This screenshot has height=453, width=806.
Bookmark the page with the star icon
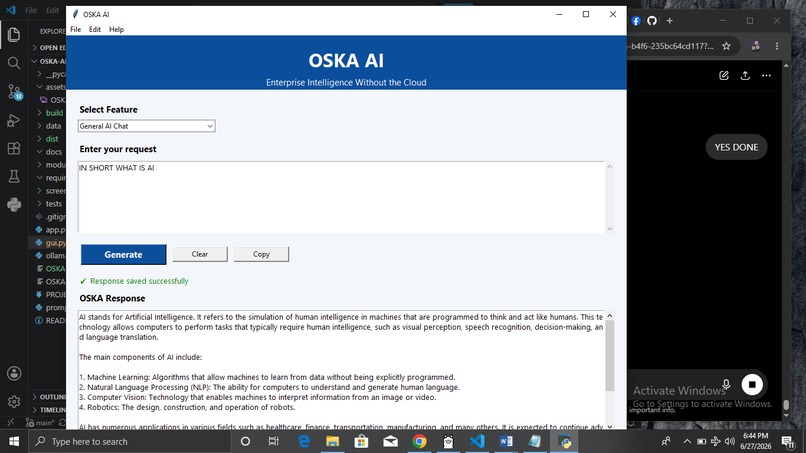click(x=726, y=46)
